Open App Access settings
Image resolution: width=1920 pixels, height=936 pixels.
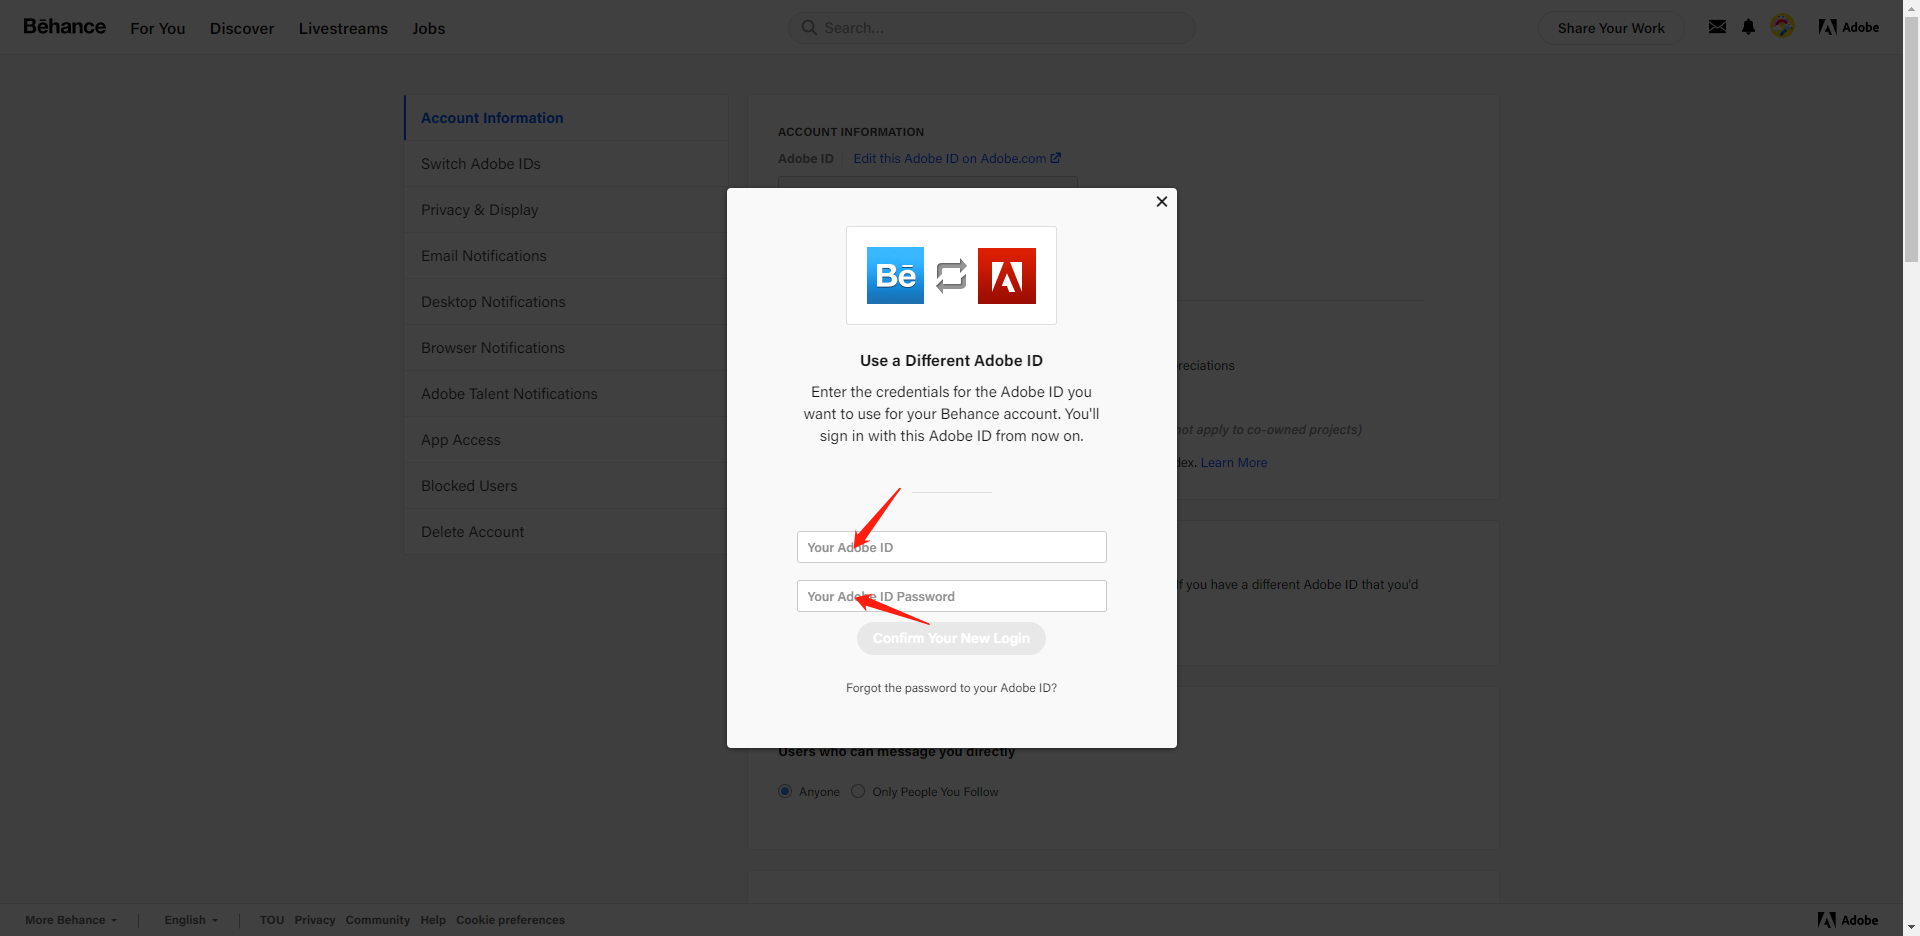pos(566,440)
